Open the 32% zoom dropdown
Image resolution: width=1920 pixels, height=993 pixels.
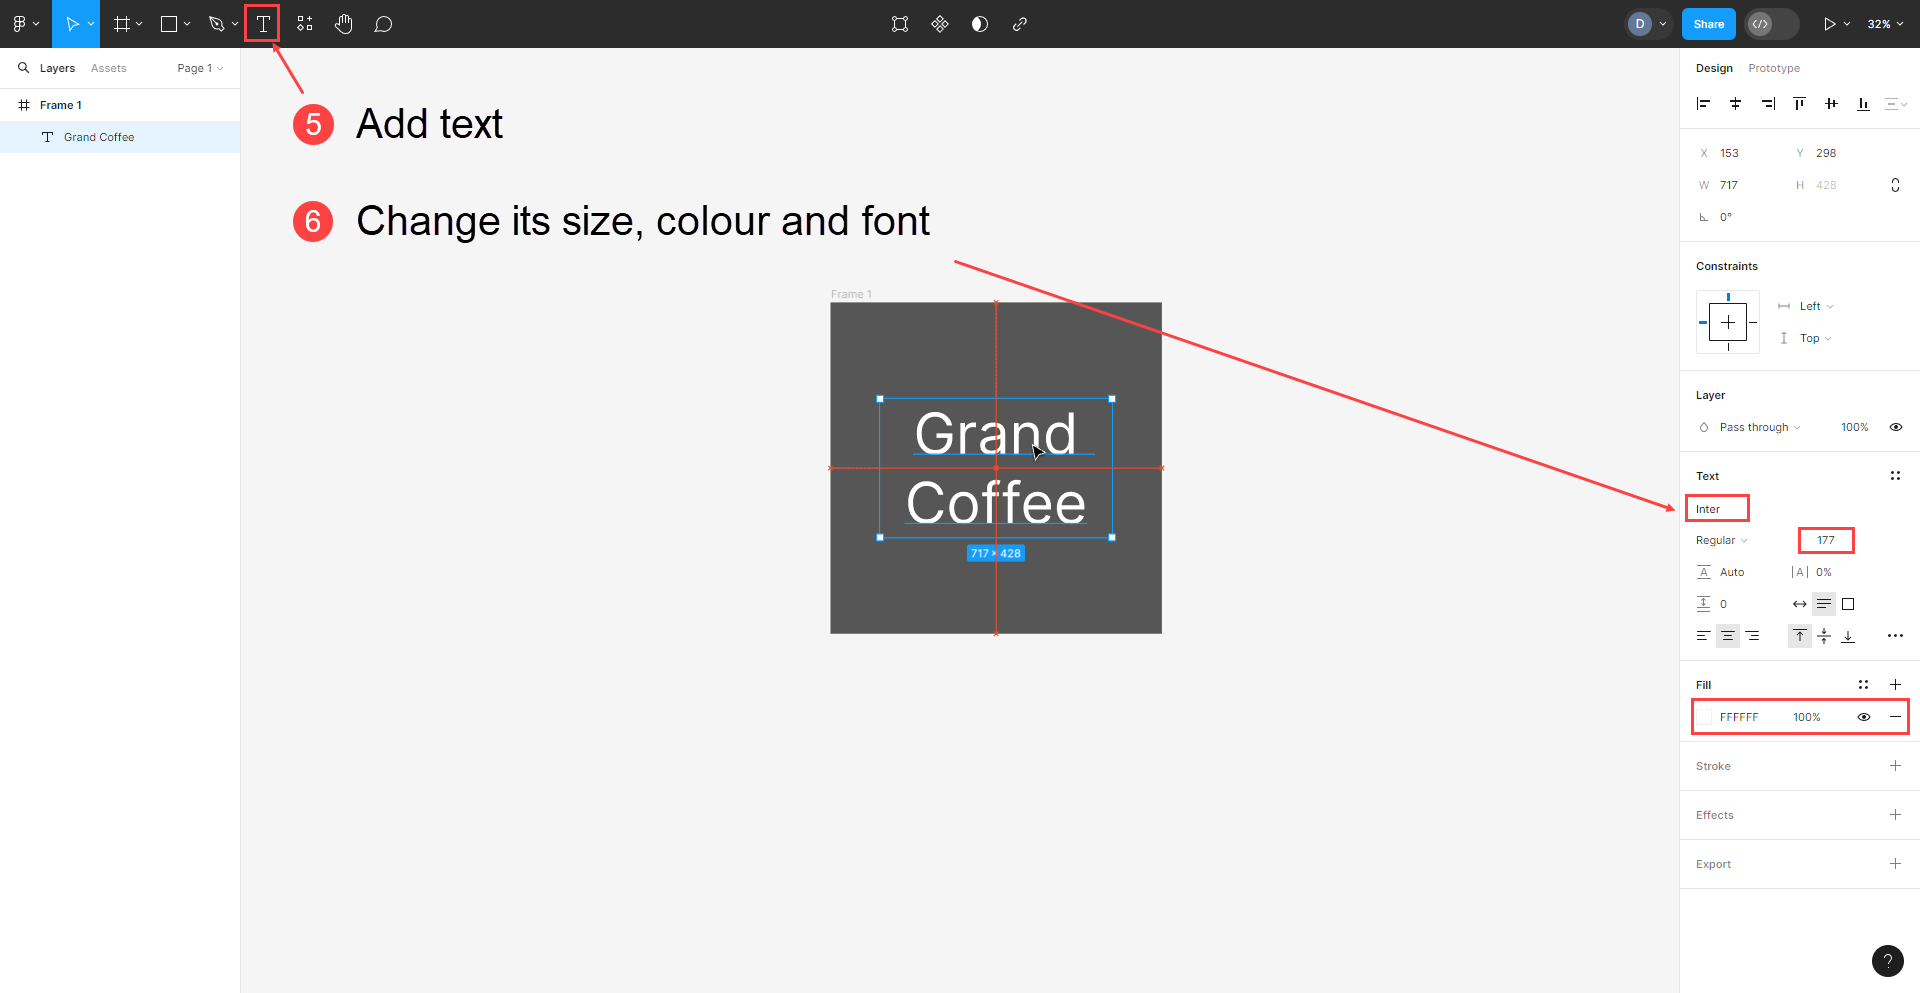[x=1885, y=24]
